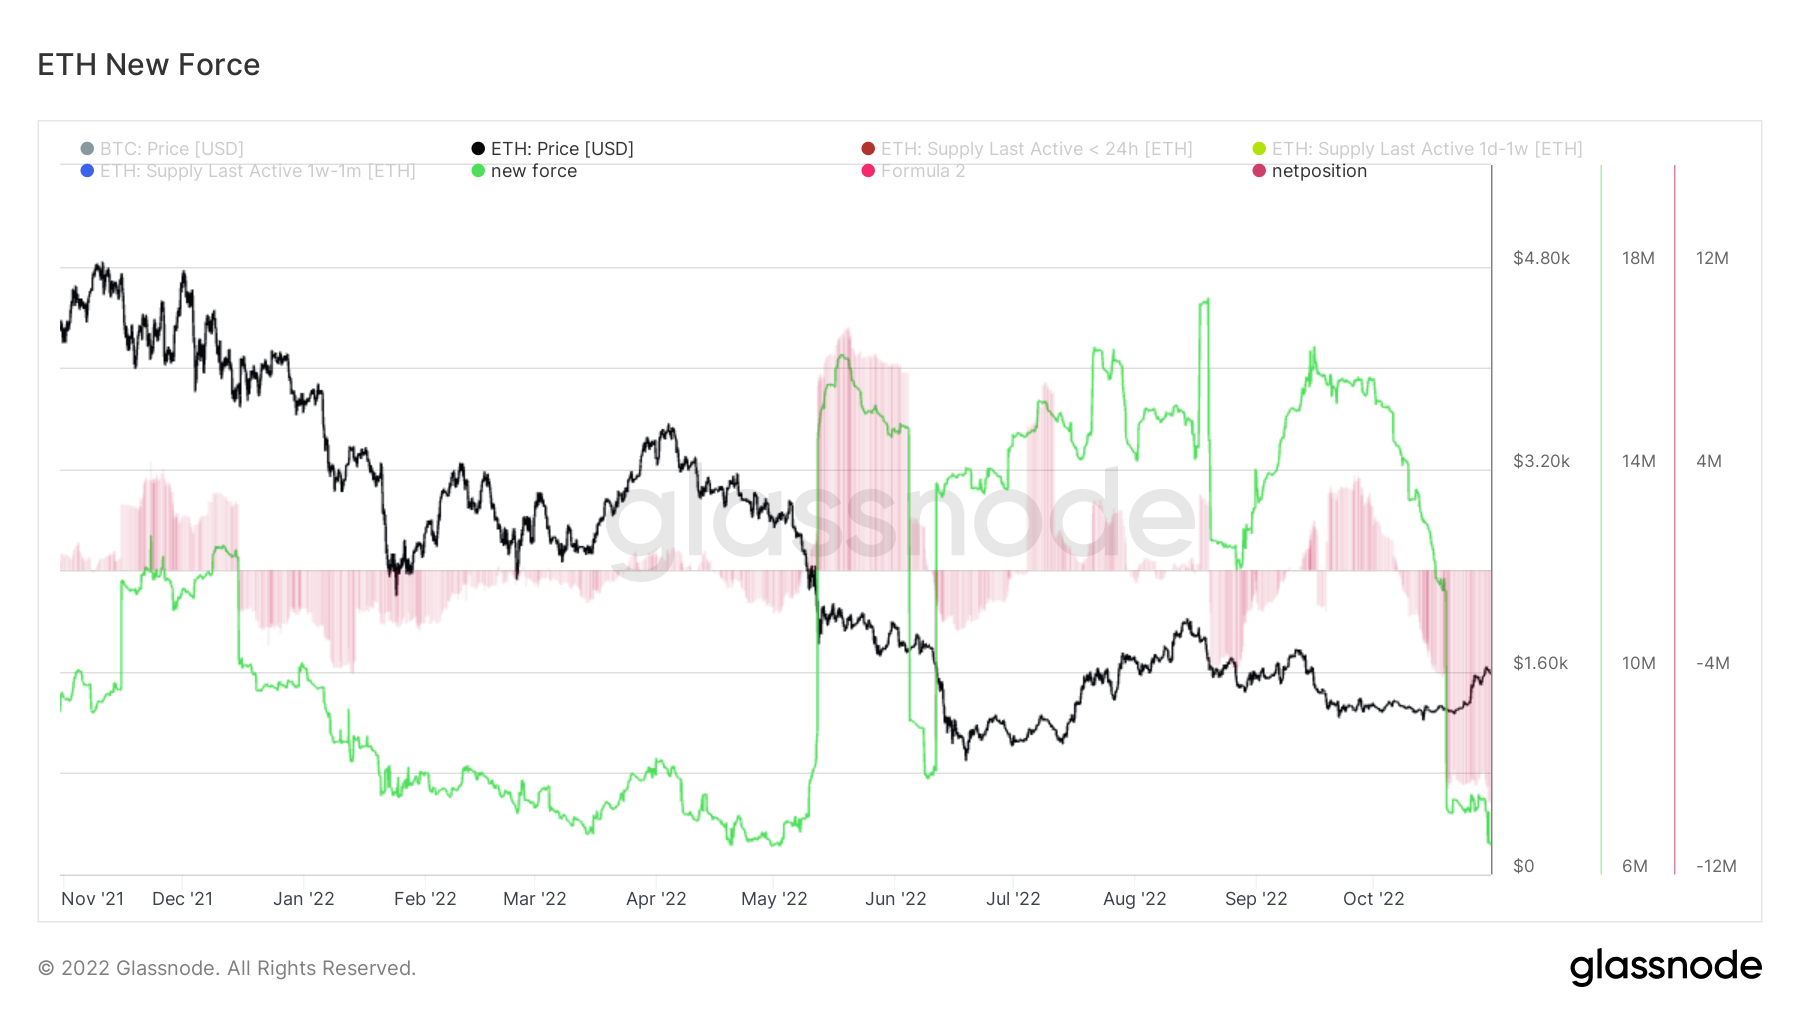Click the glassnode logo at bottom right

coord(1665,967)
